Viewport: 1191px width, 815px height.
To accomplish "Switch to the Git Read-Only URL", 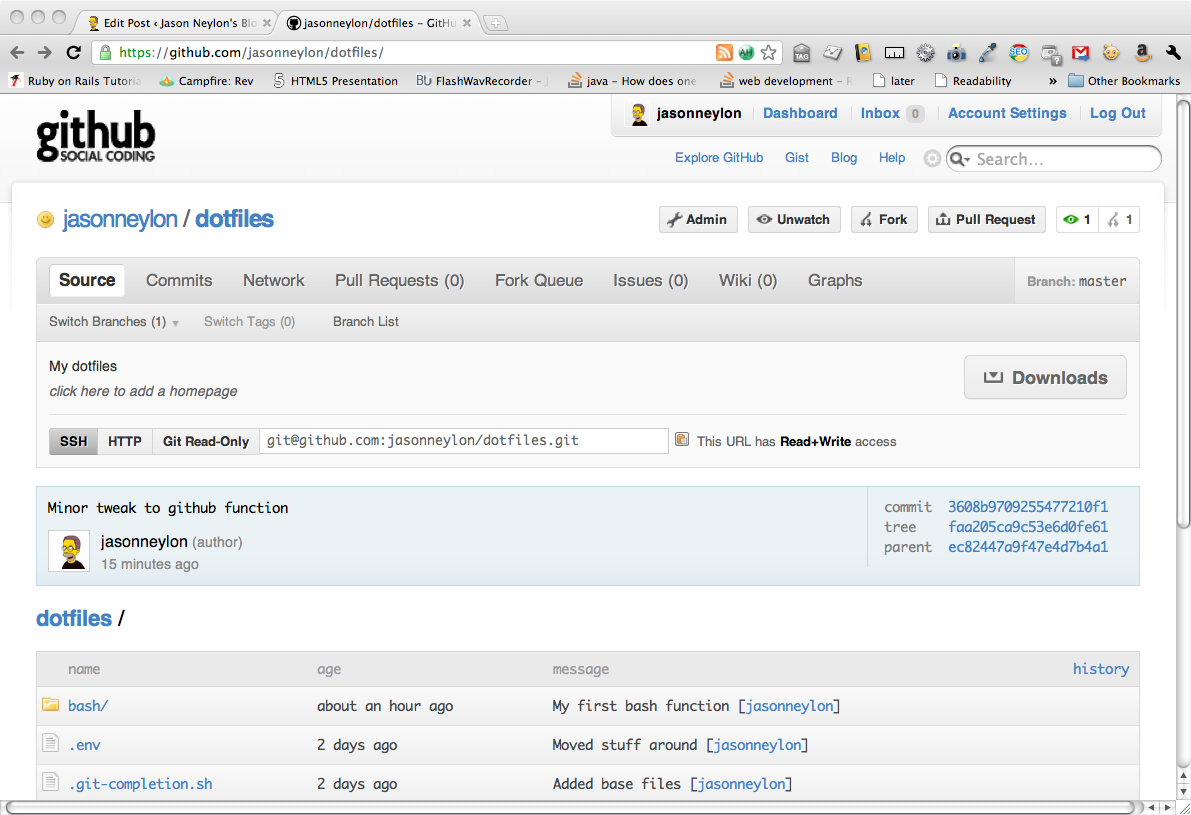I will point(205,440).
